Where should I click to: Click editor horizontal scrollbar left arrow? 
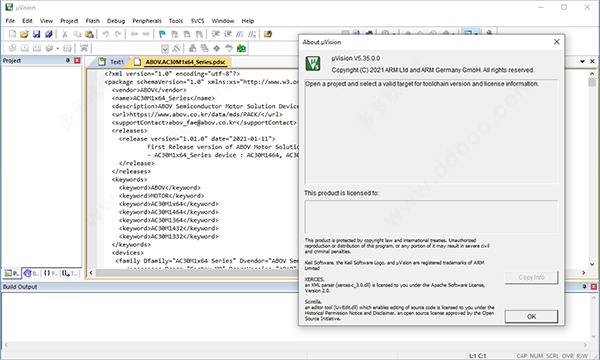tap(91, 273)
